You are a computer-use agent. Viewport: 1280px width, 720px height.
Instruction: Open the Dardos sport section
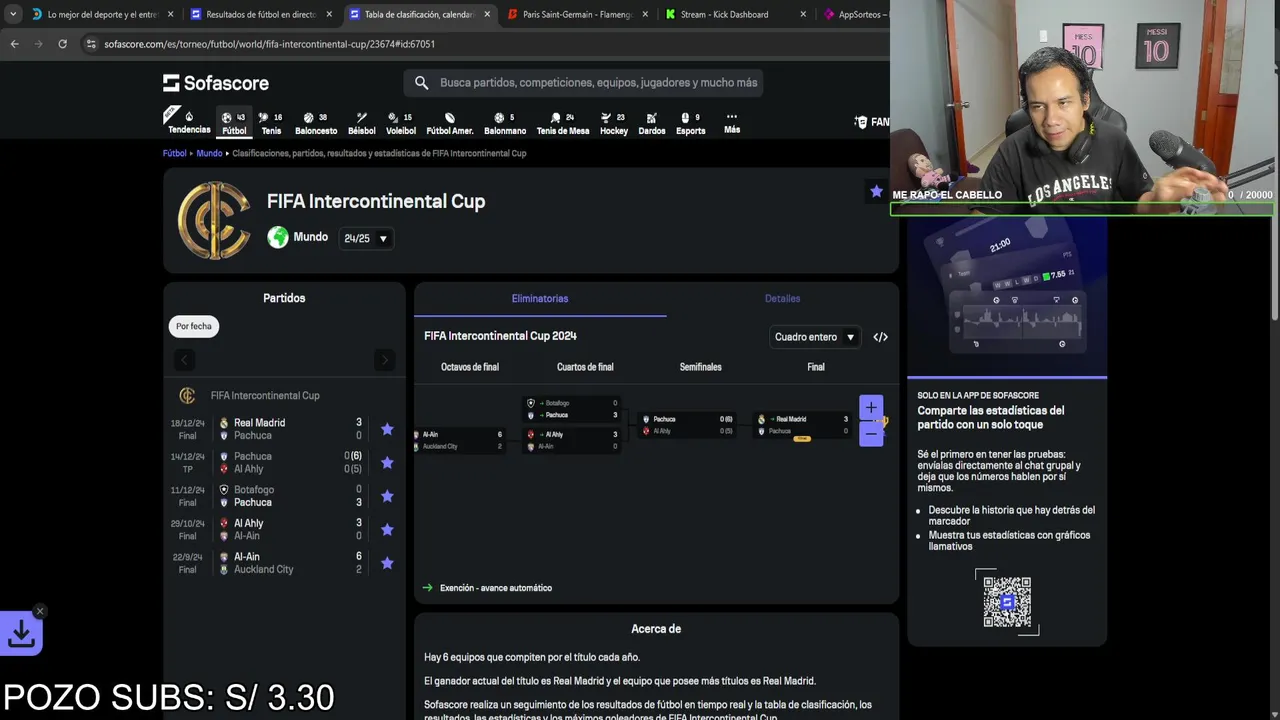pyautogui.click(x=651, y=123)
